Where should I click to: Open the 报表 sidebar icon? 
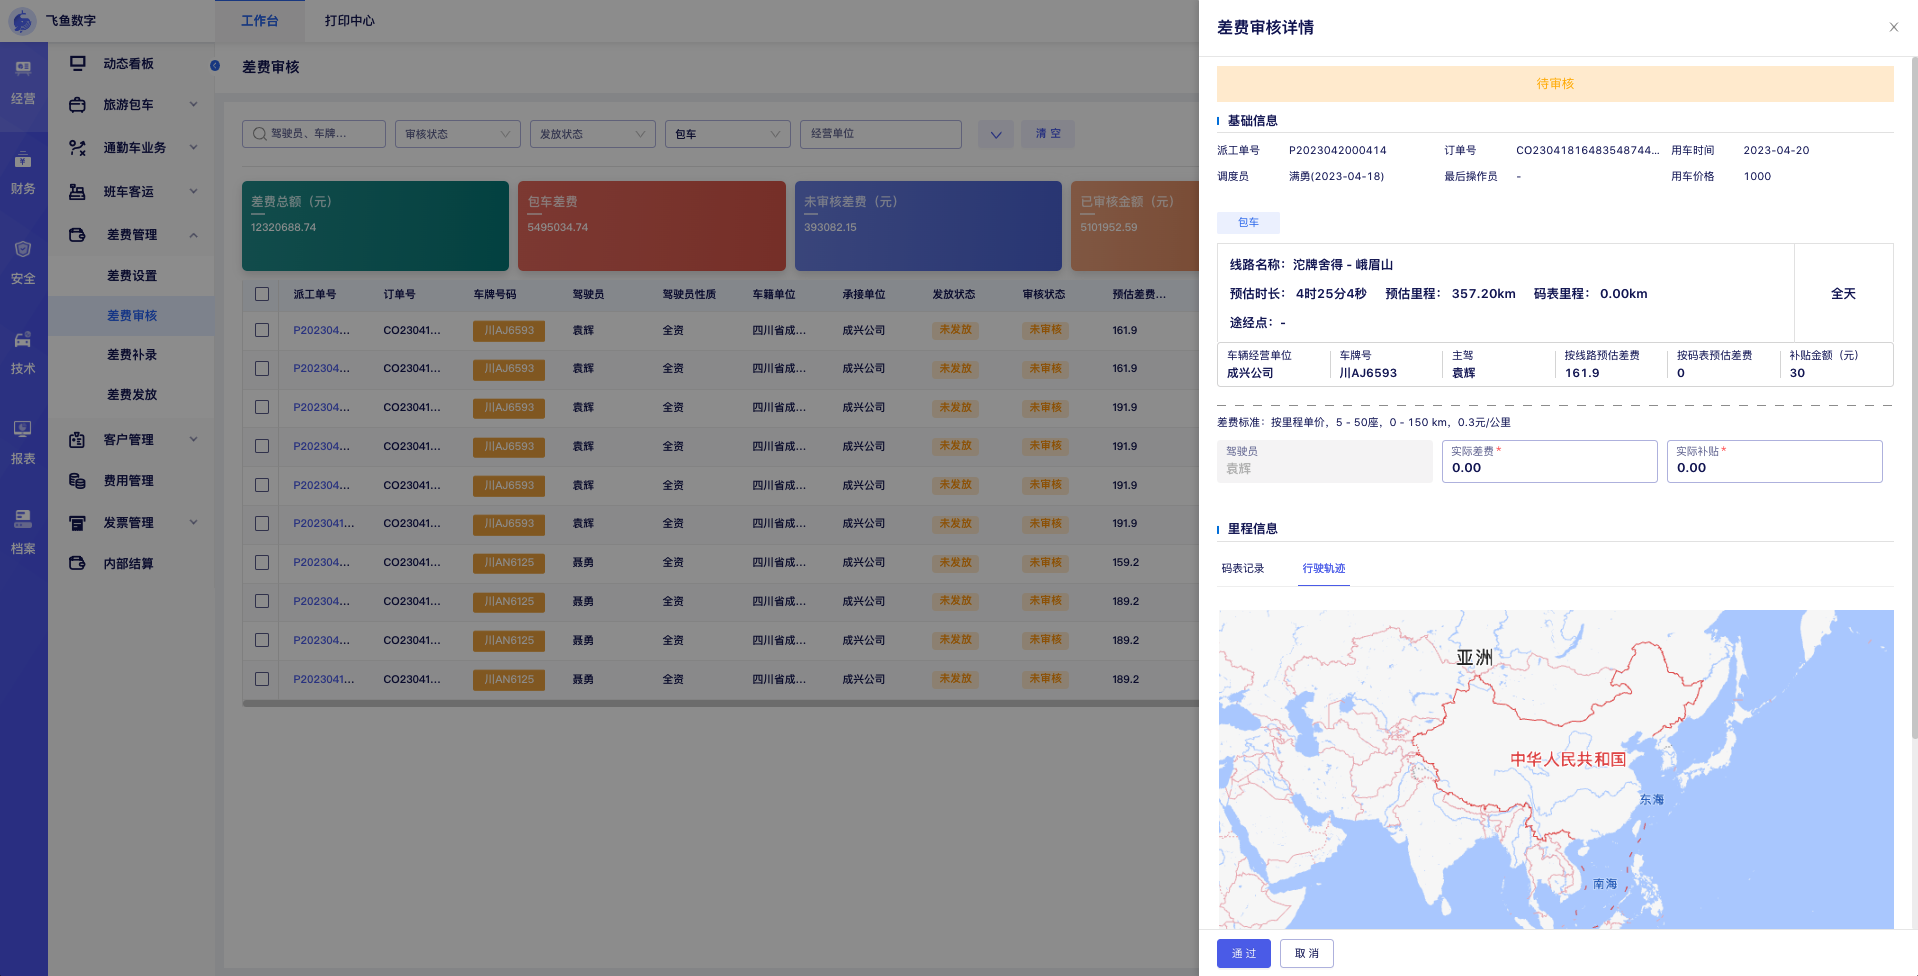coord(23,430)
